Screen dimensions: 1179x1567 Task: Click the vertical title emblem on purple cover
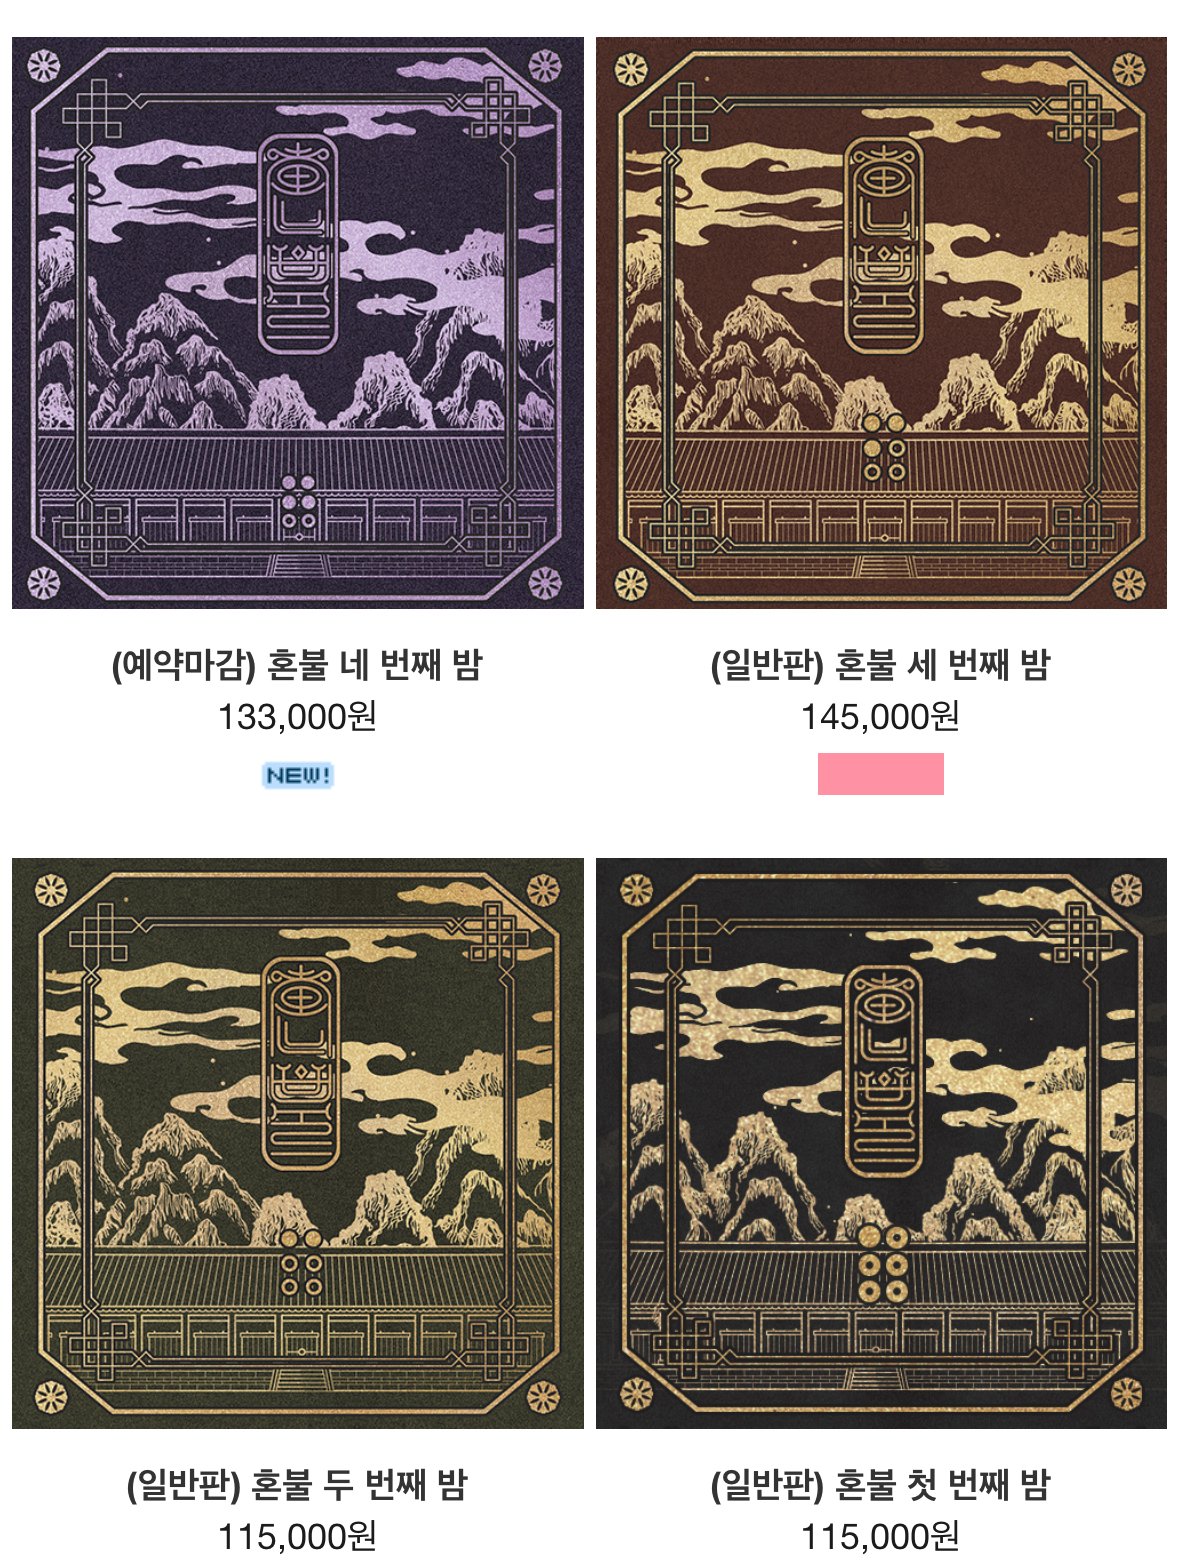[x=297, y=245]
